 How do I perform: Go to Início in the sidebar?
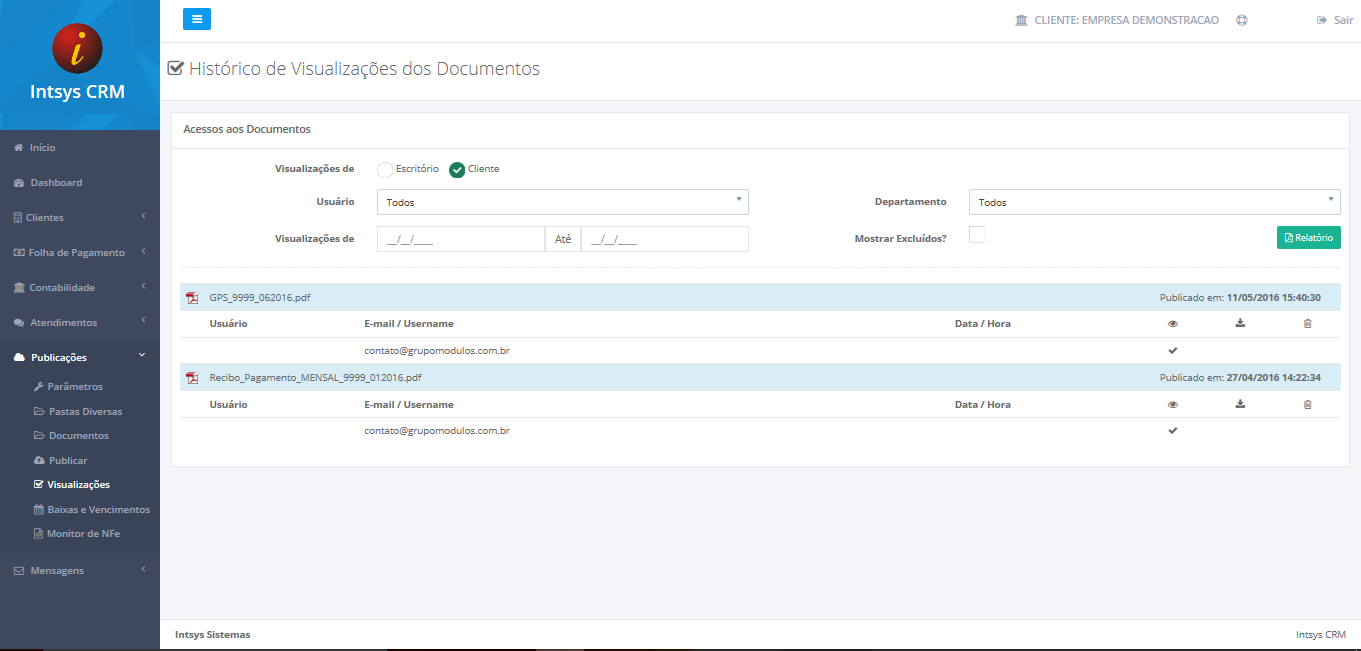(80, 148)
